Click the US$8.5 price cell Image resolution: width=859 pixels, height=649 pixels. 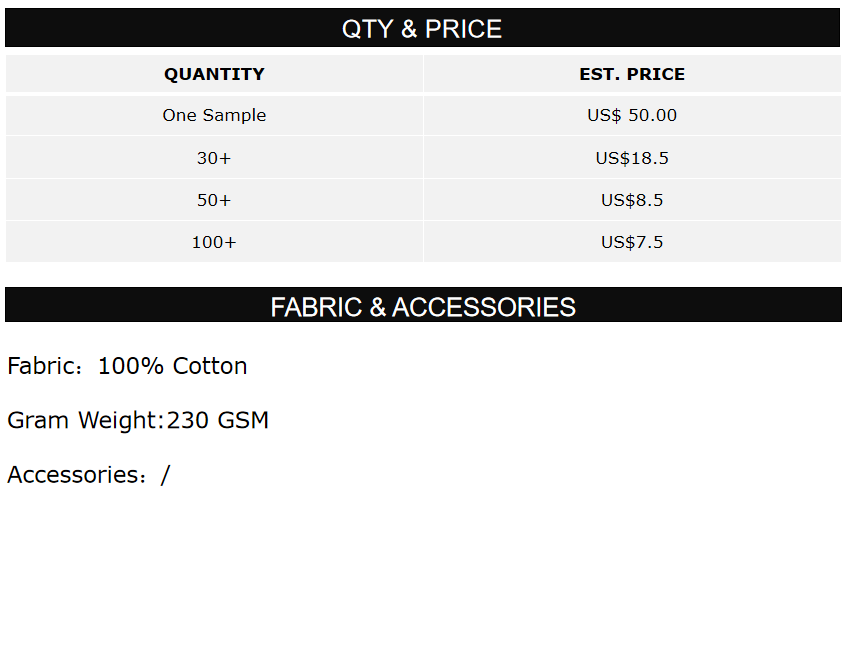click(632, 200)
